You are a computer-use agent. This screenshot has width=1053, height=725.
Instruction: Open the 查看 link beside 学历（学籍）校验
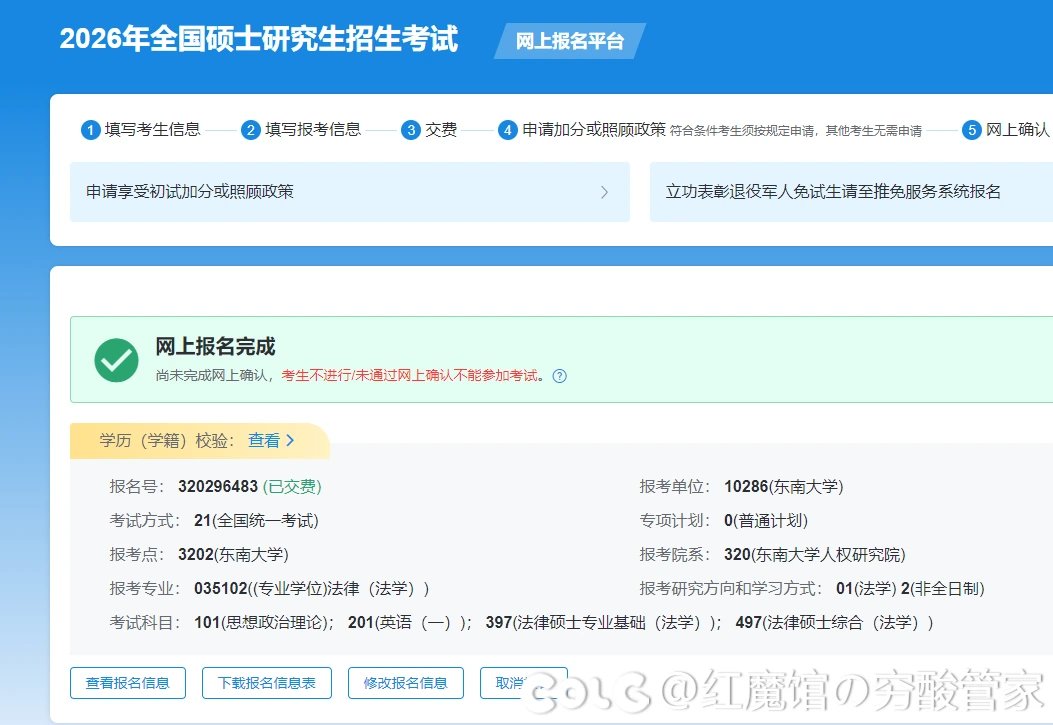click(x=271, y=440)
